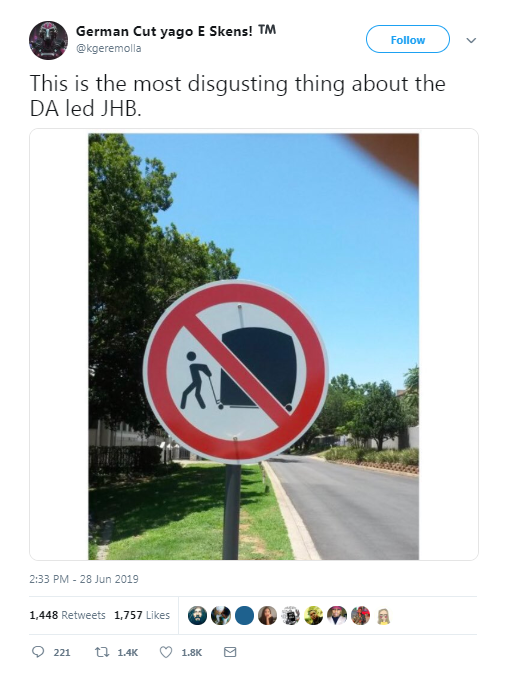Click the reply speech bubble icon

point(38,652)
